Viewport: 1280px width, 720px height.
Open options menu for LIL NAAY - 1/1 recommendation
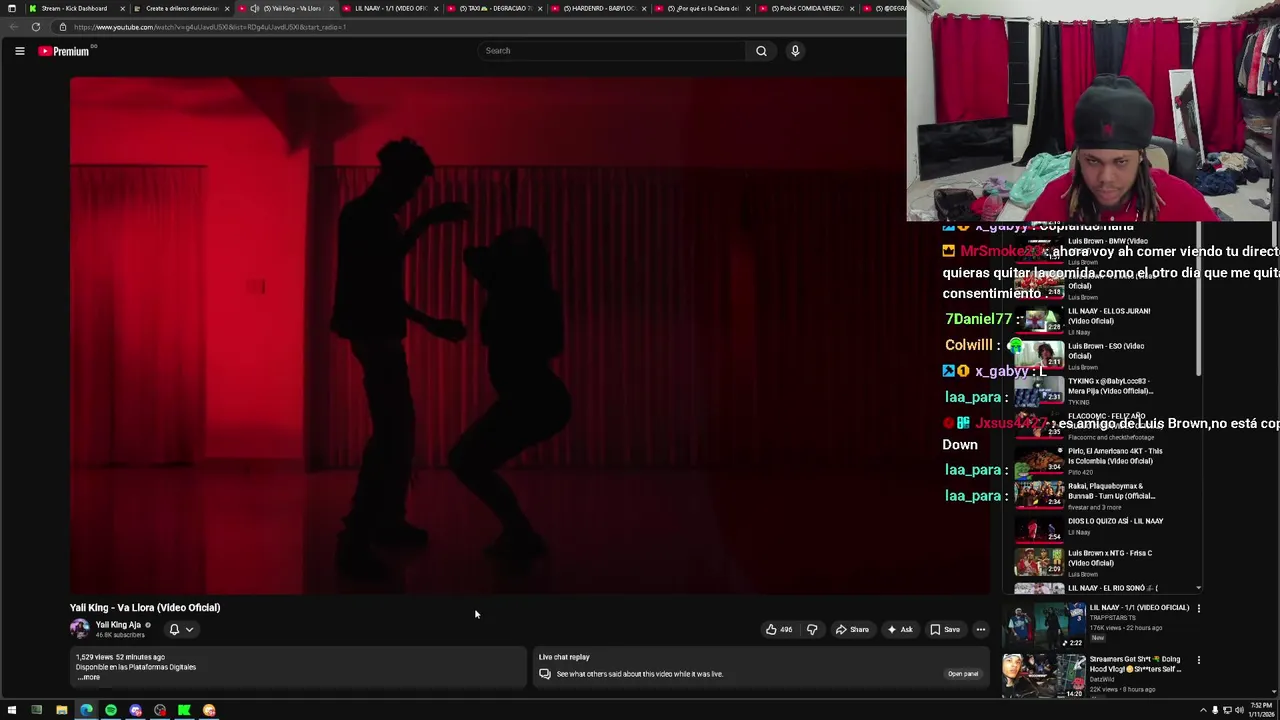coord(1199,608)
